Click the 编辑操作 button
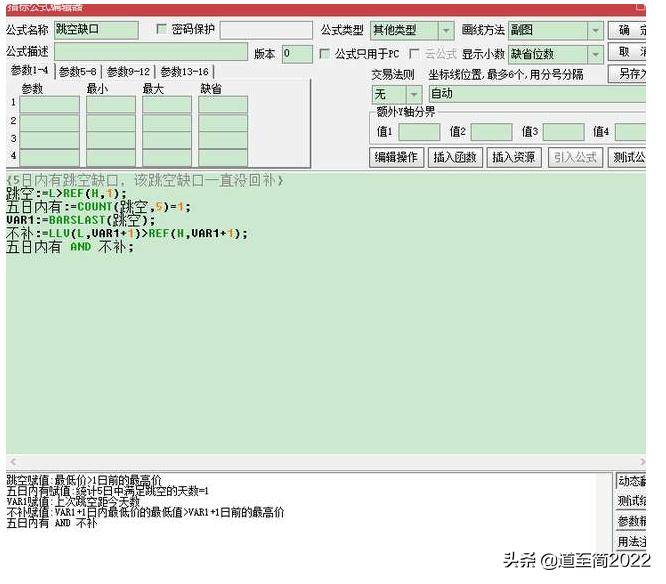666x584 pixels. pos(396,158)
